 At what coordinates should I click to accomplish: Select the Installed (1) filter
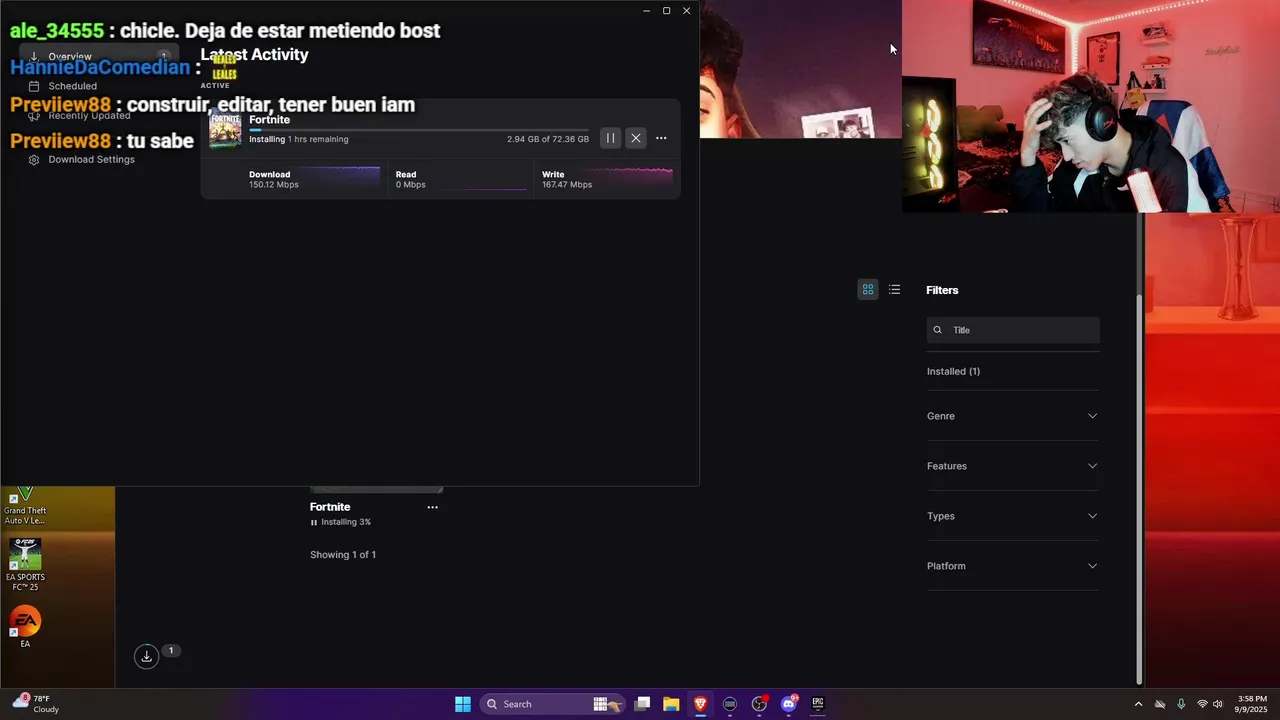953,371
